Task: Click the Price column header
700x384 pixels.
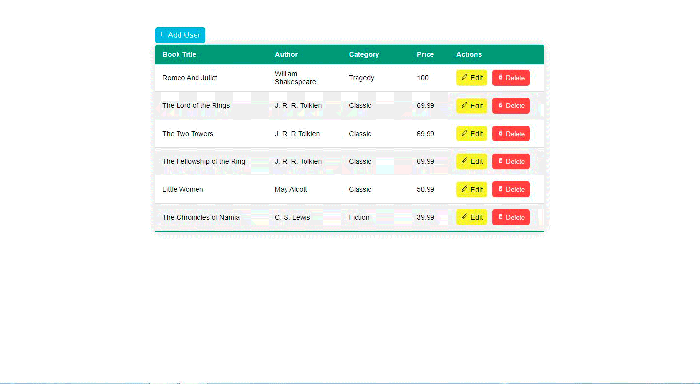Action: (x=425, y=54)
